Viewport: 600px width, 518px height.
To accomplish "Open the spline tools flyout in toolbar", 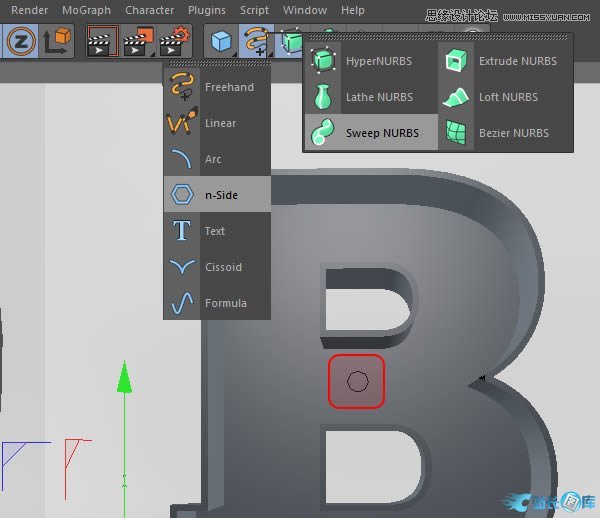I will click(257, 41).
